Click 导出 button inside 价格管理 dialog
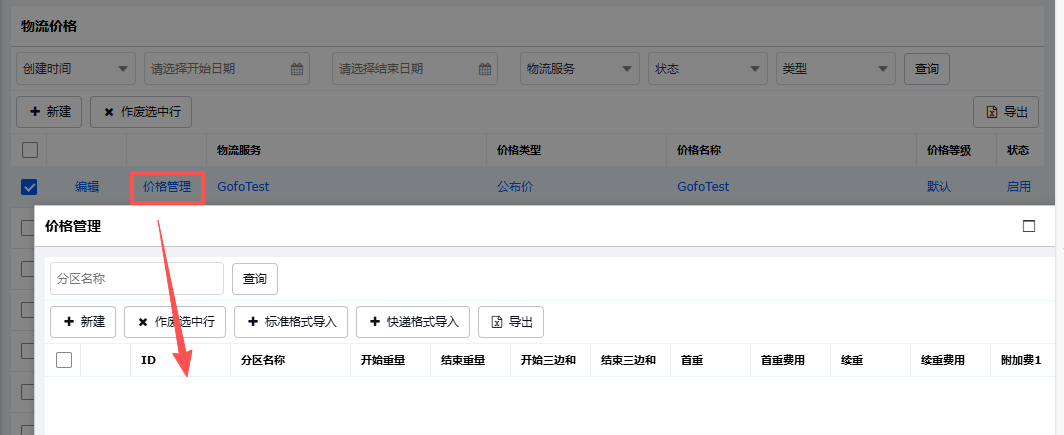This screenshot has width=1064, height=435. (510, 322)
